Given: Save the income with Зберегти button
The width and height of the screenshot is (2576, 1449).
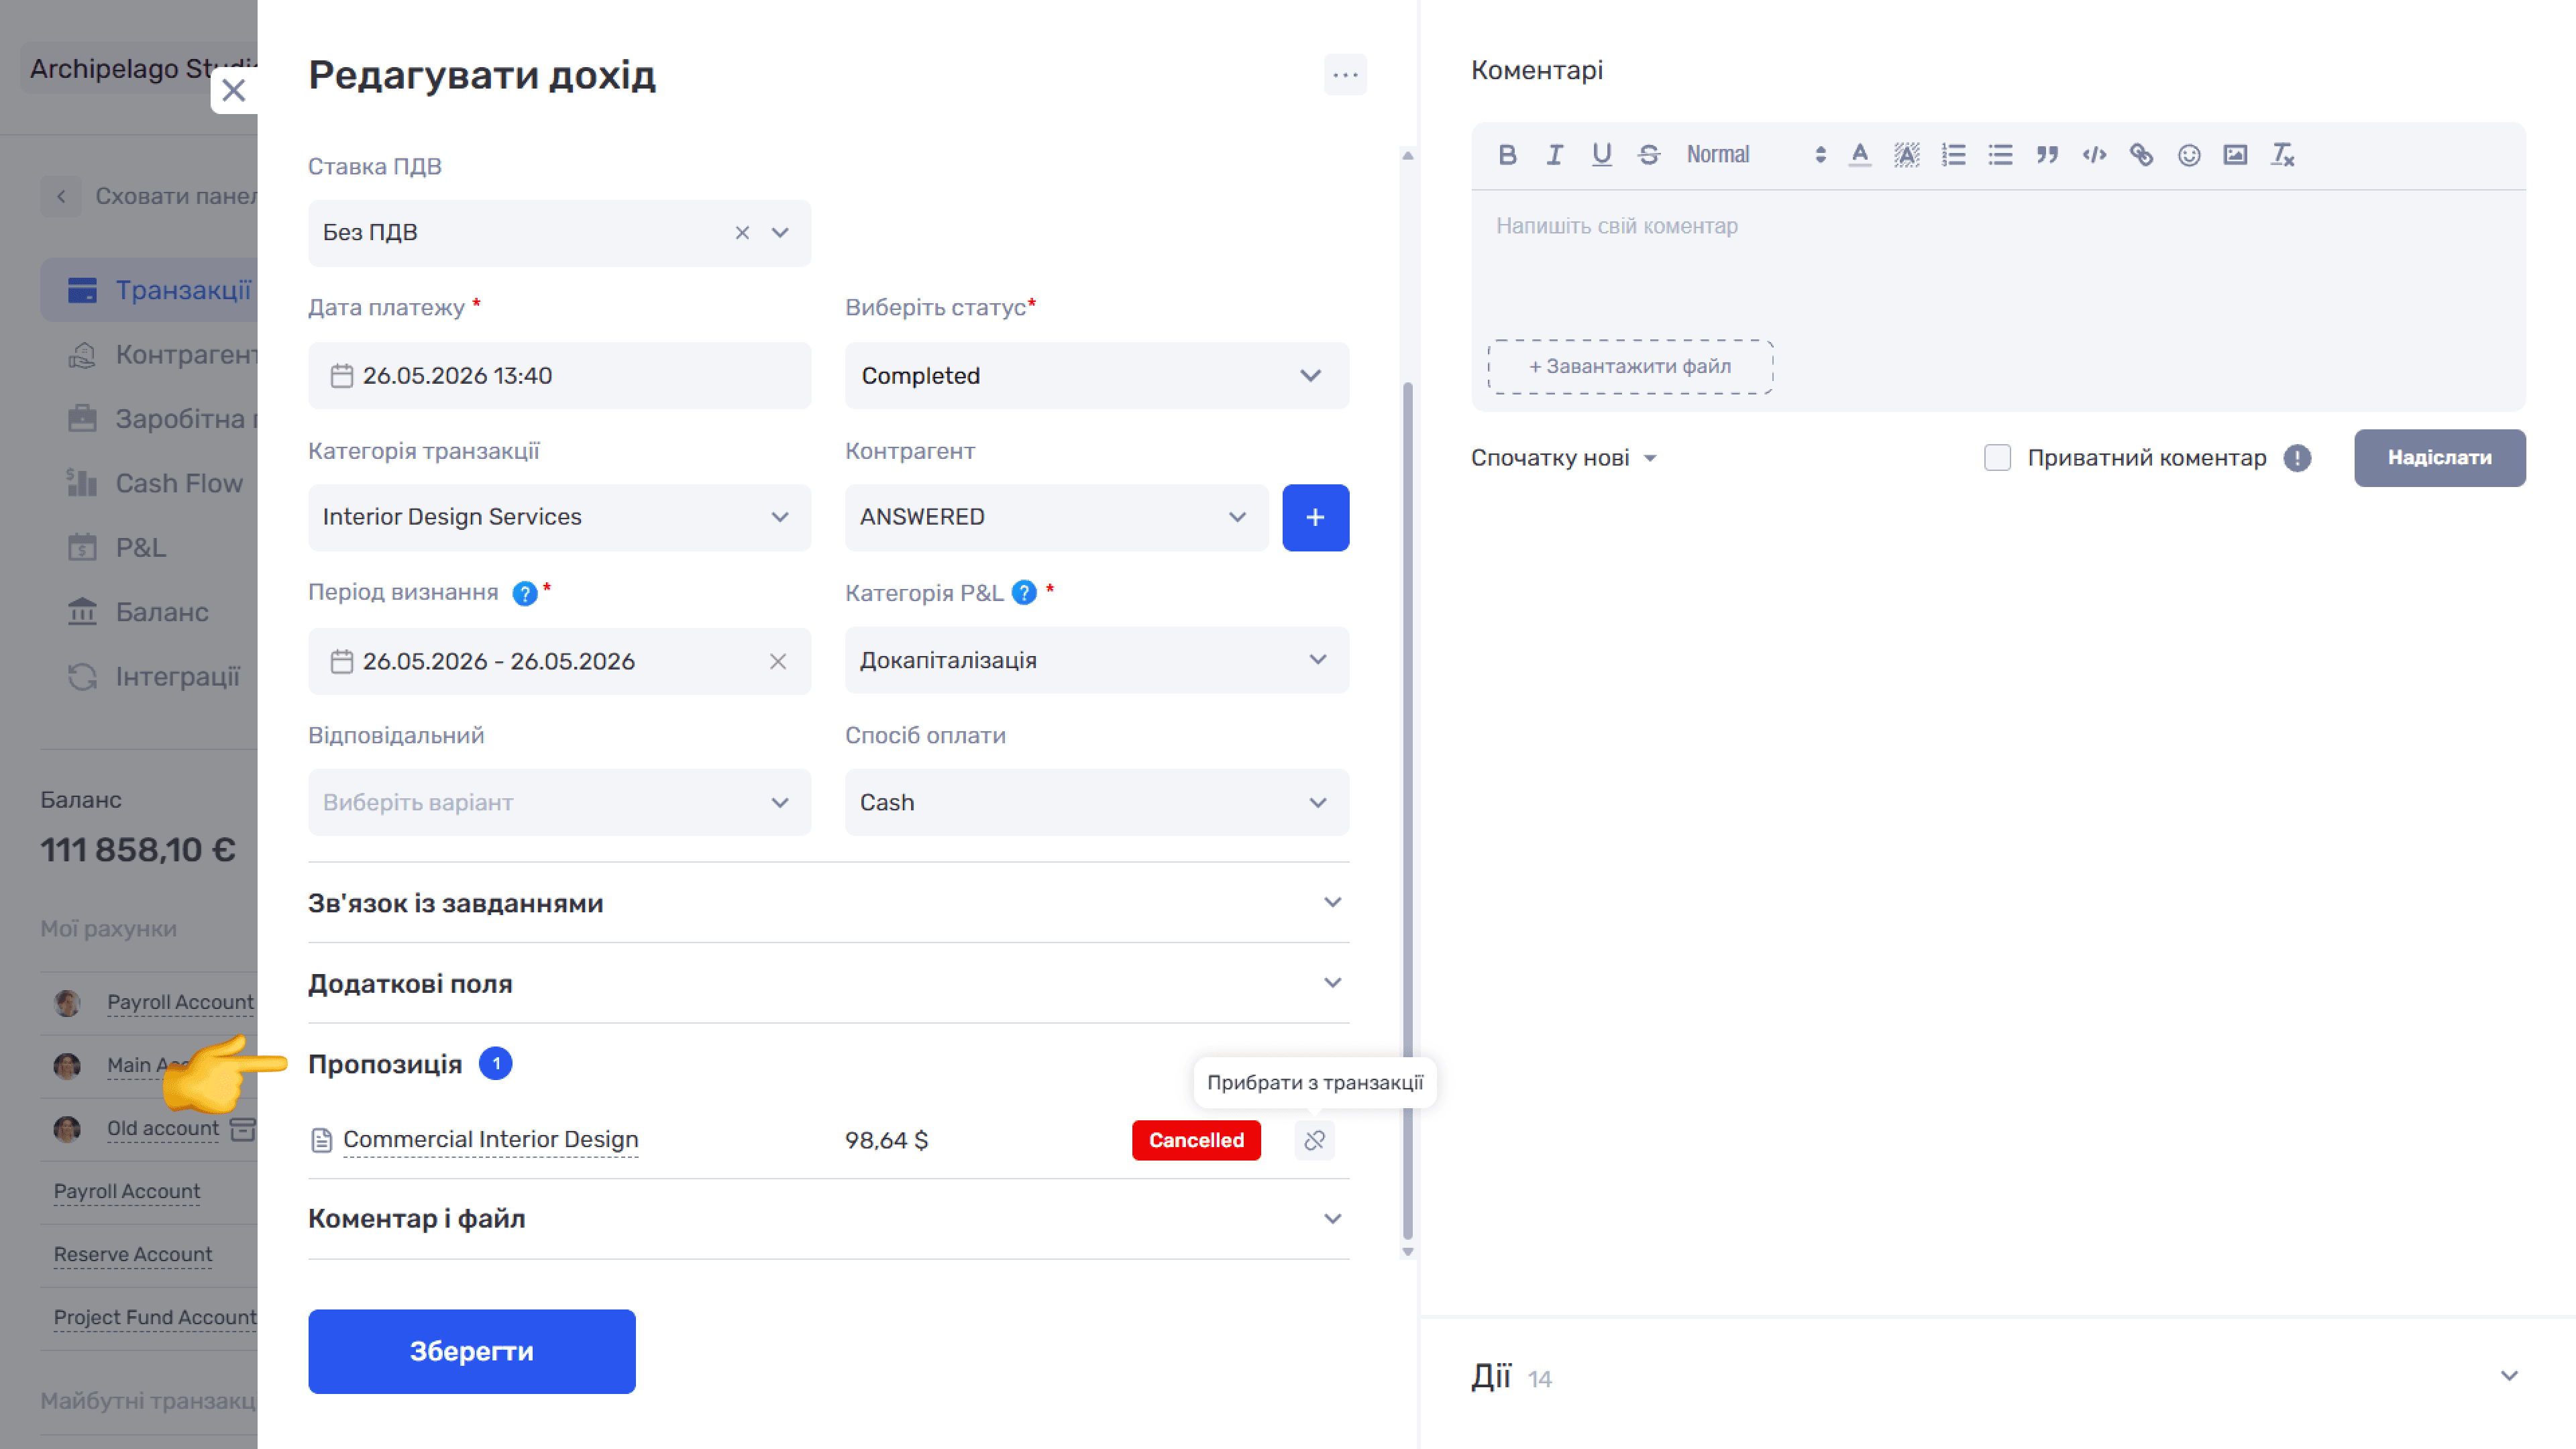Looking at the screenshot, I should point(471,1352).
